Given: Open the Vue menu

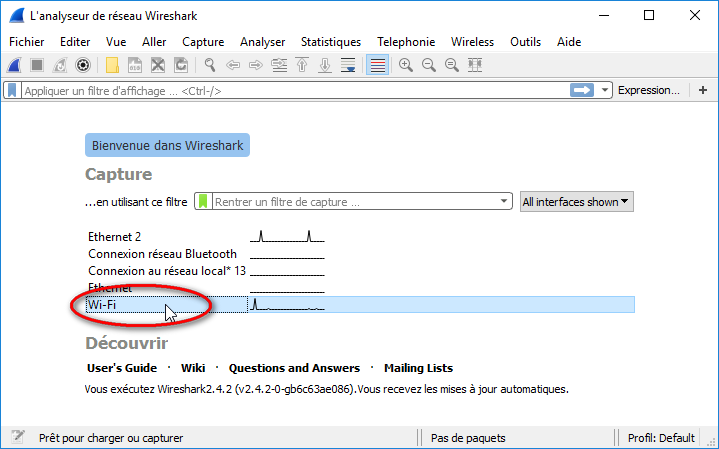Looking at the screenshot, I should click(x=116, y=42).
